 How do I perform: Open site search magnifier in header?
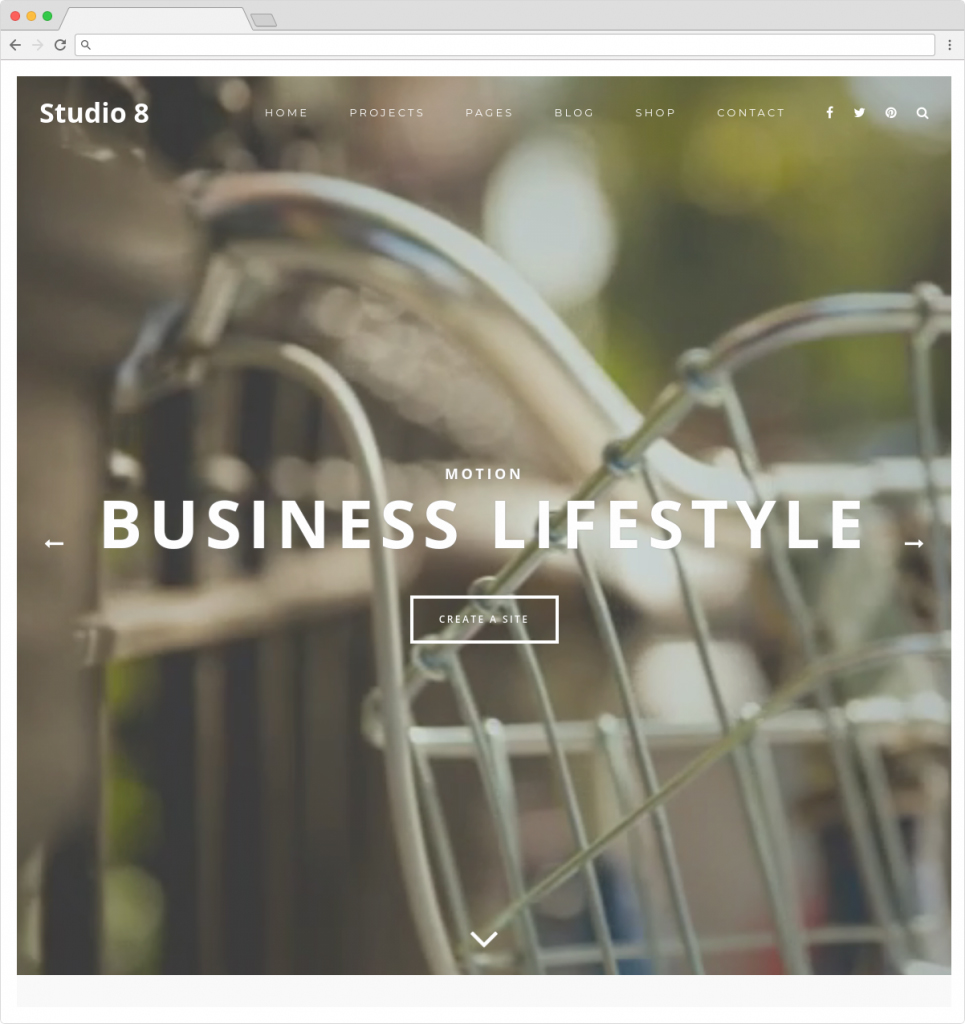(x=922, y=113)
